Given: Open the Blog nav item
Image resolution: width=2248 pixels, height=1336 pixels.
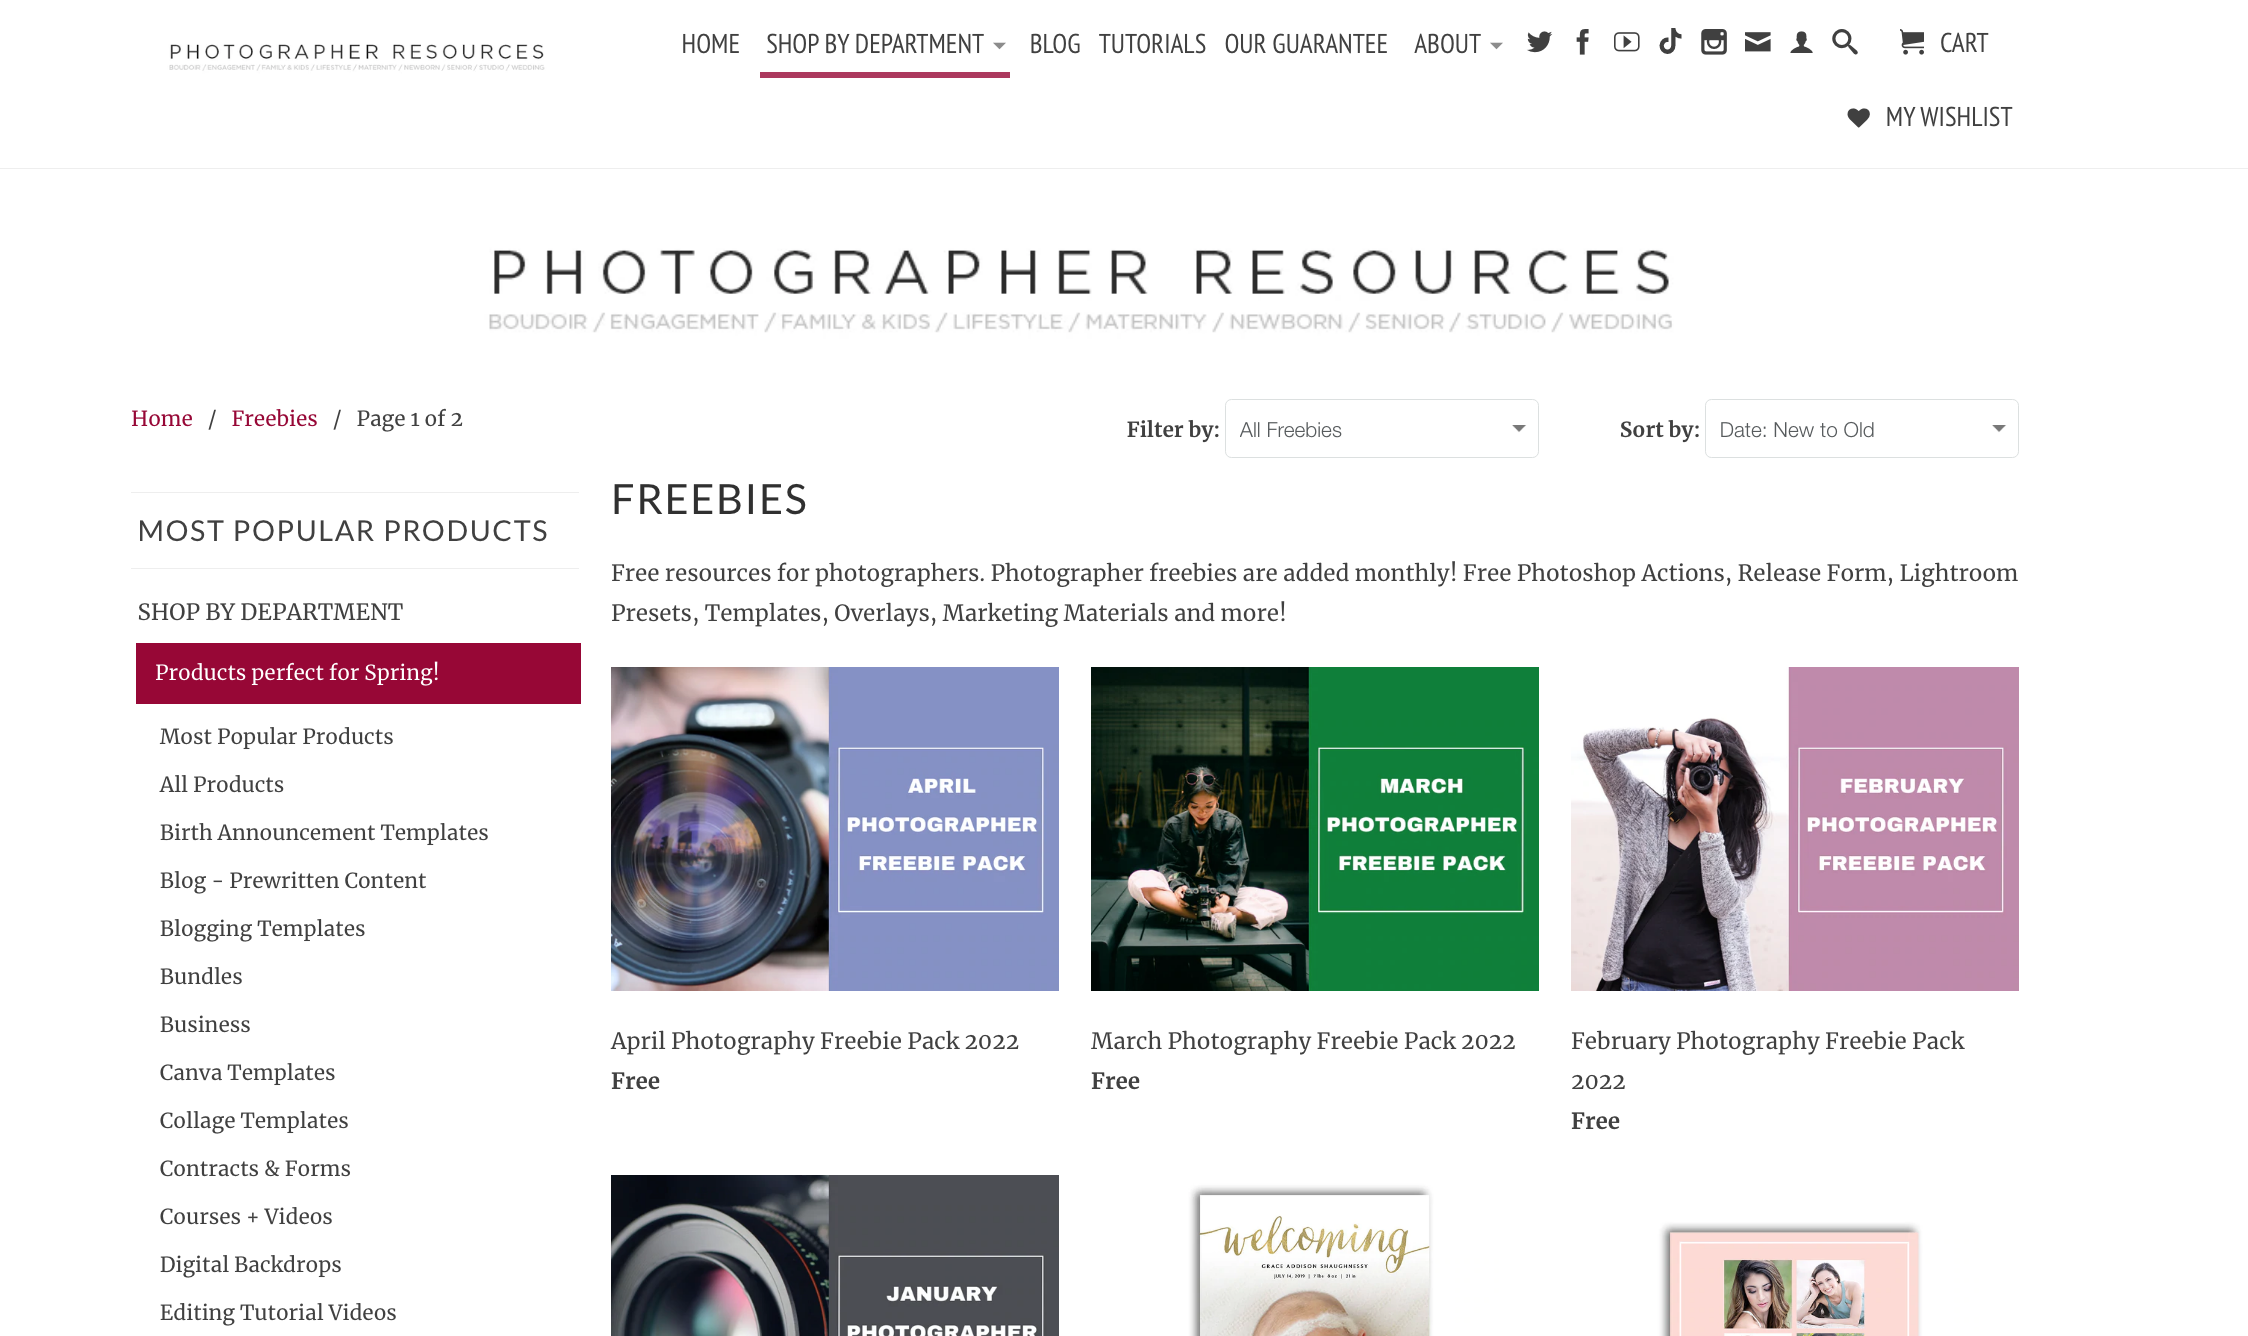Looking at the screenshot, I should (1055, 44).
